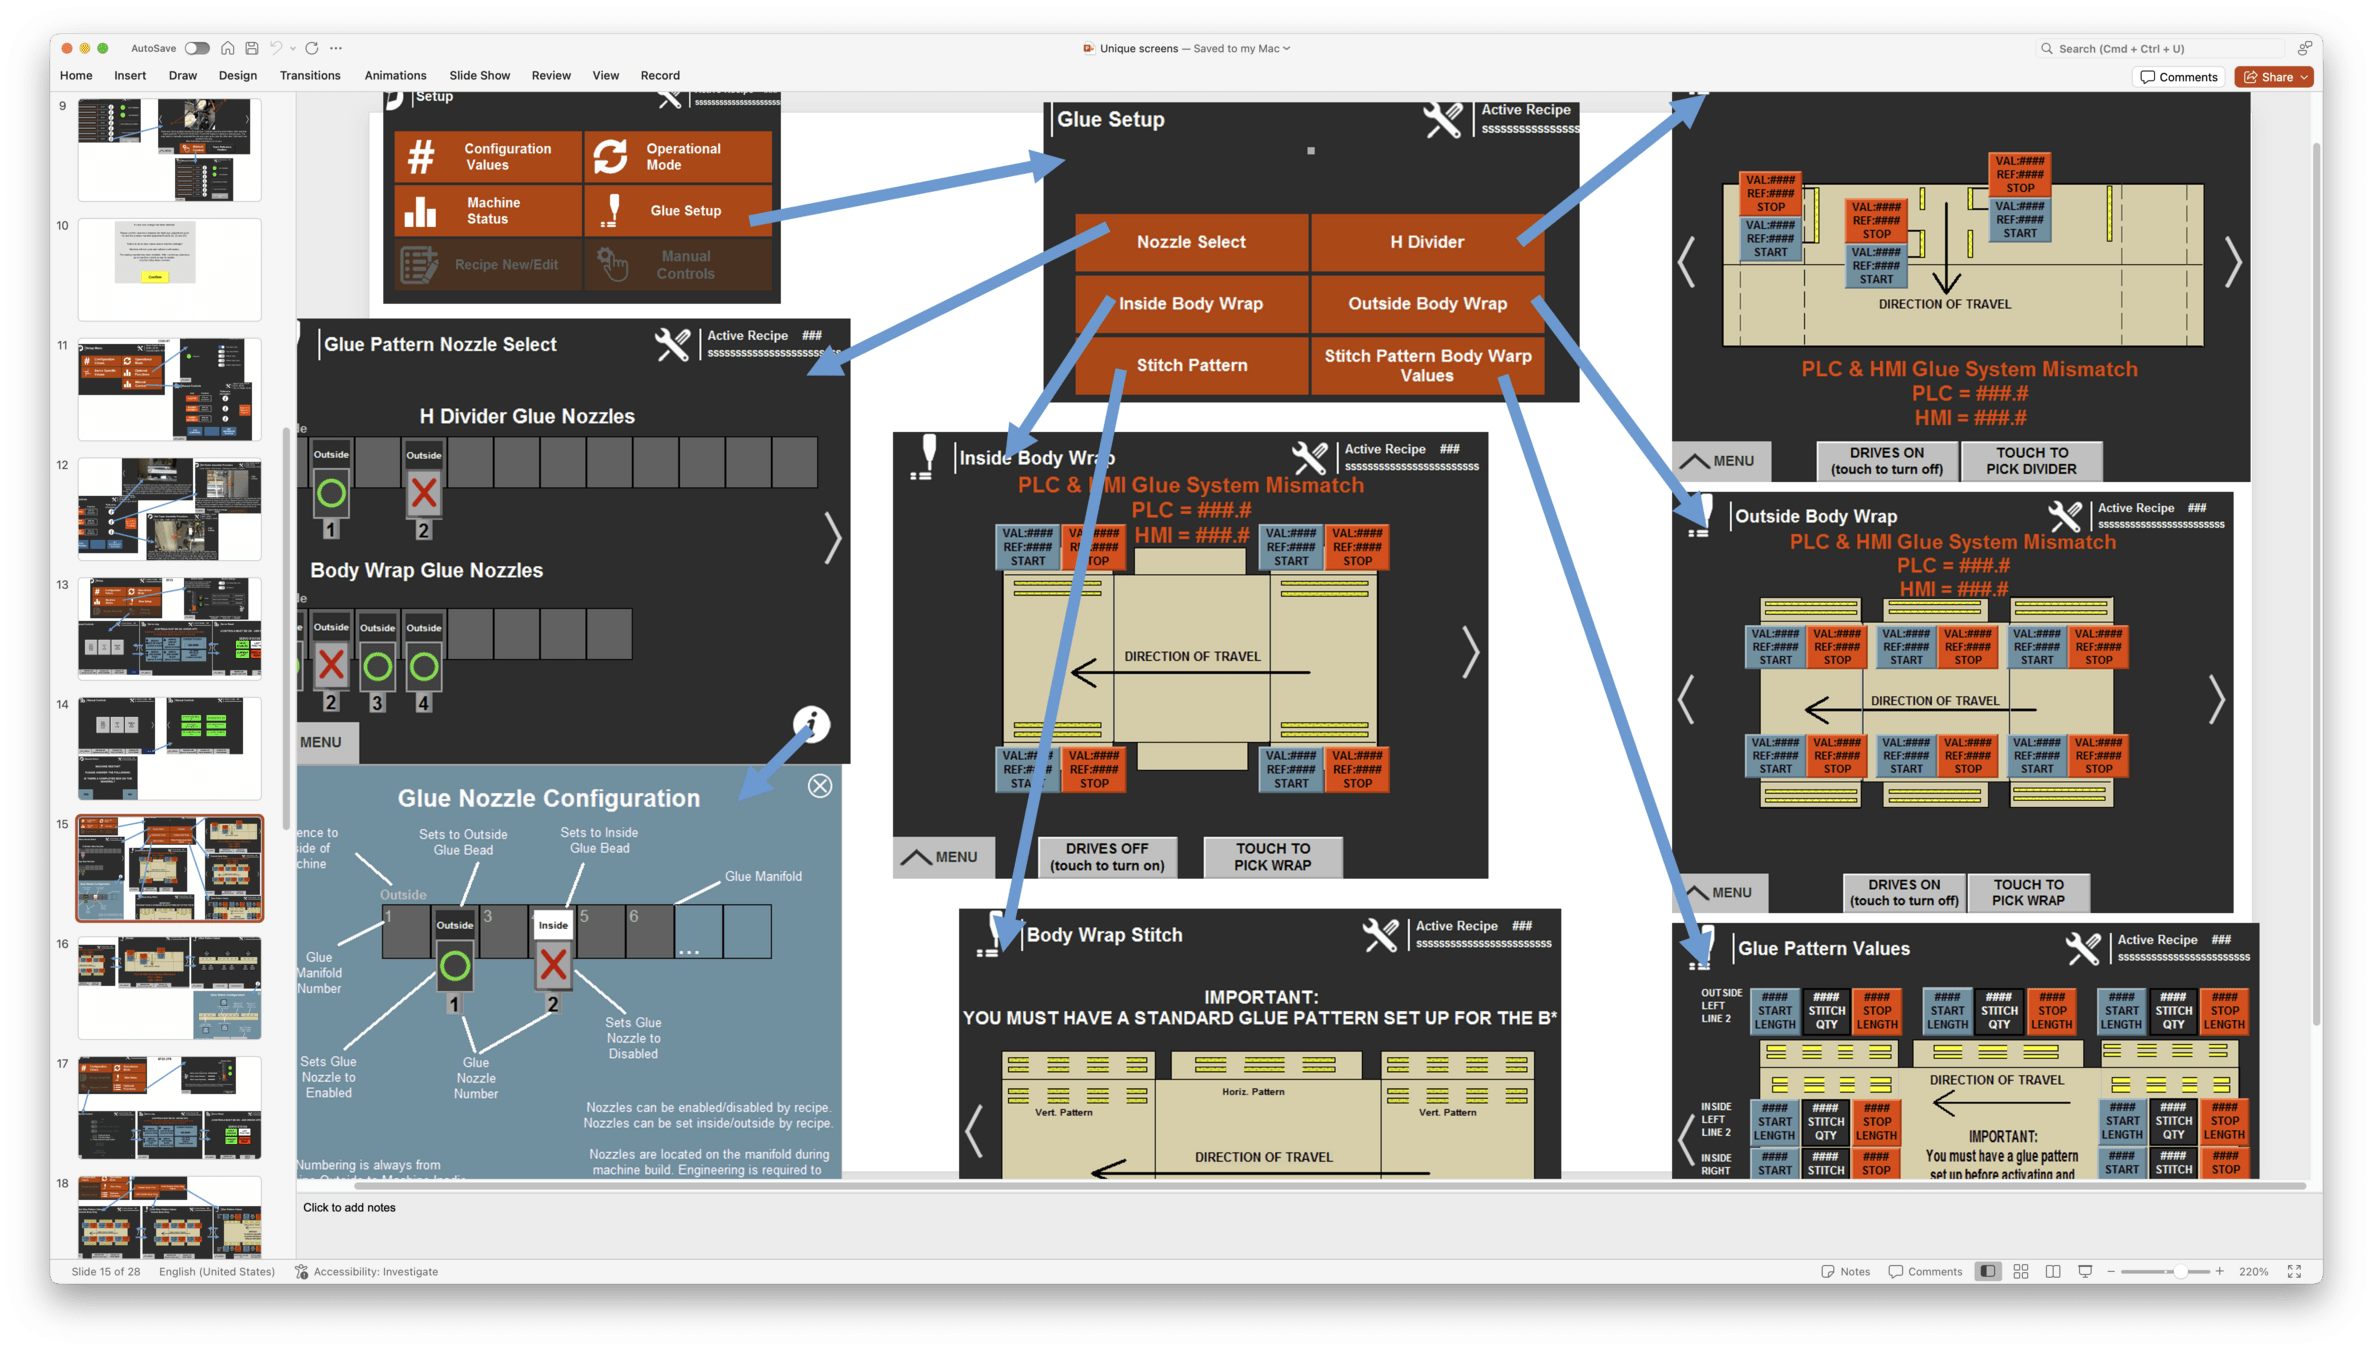Start Slide Show from status bar icon
The width and height of the screenshot is (2373, 1350).
[2085, 1271]
